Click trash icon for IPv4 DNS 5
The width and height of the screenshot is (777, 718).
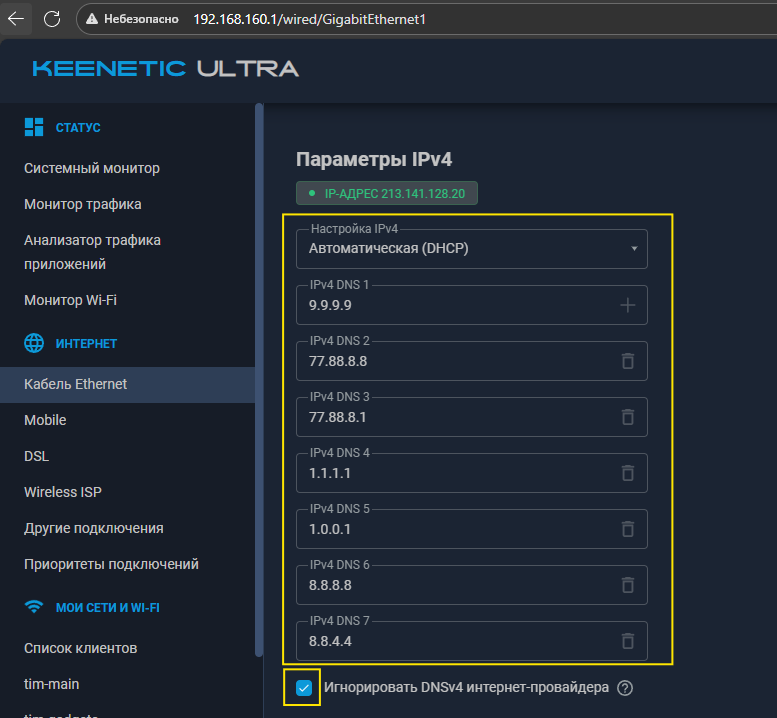coord(627,529)
